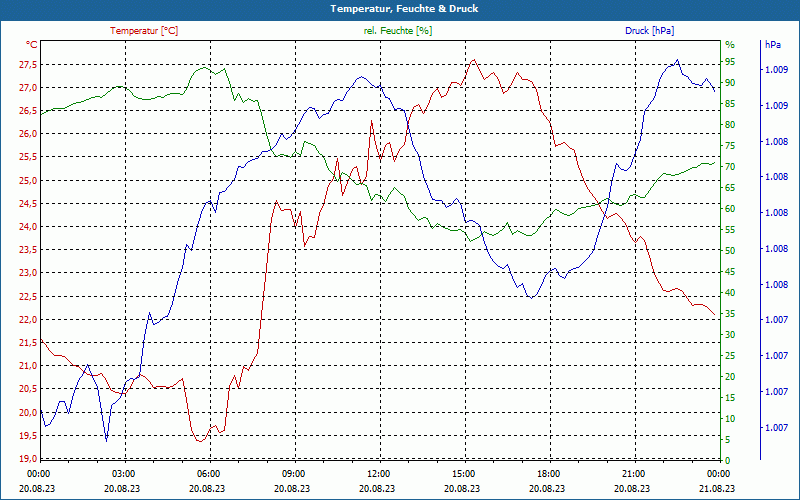This screenshot has width=800, height=500.
Task: Click the 75 humidity axis tick
Action: coord(730,146)
